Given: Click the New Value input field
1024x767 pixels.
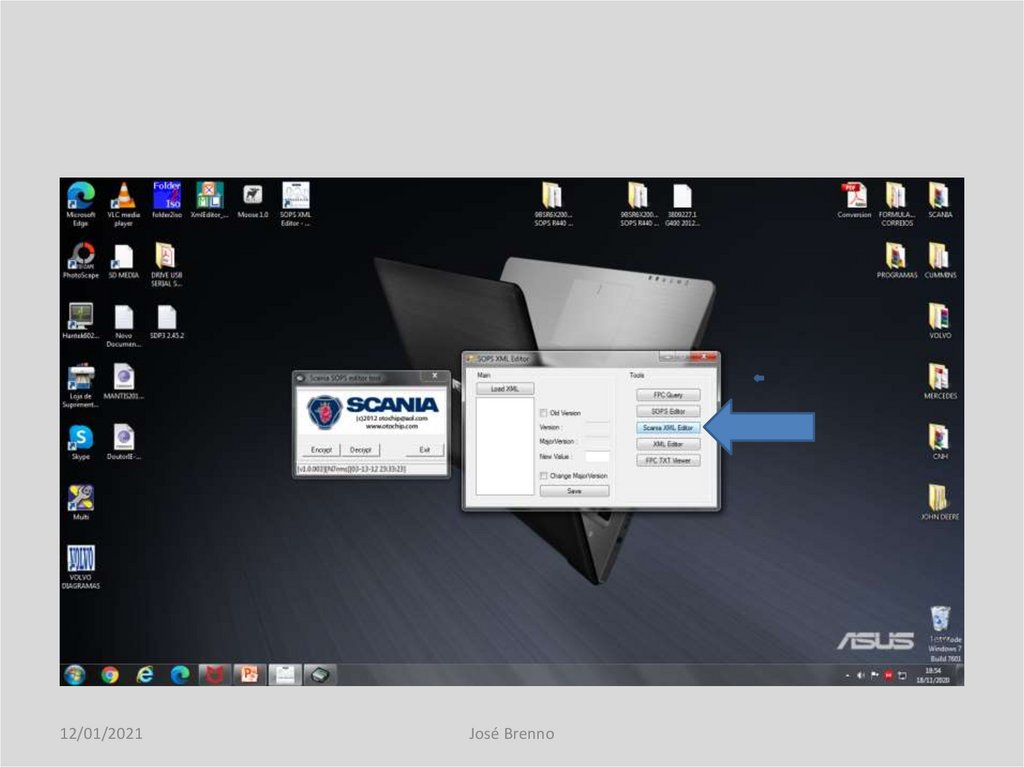Looking at the screenshot, I should [597, 457].
